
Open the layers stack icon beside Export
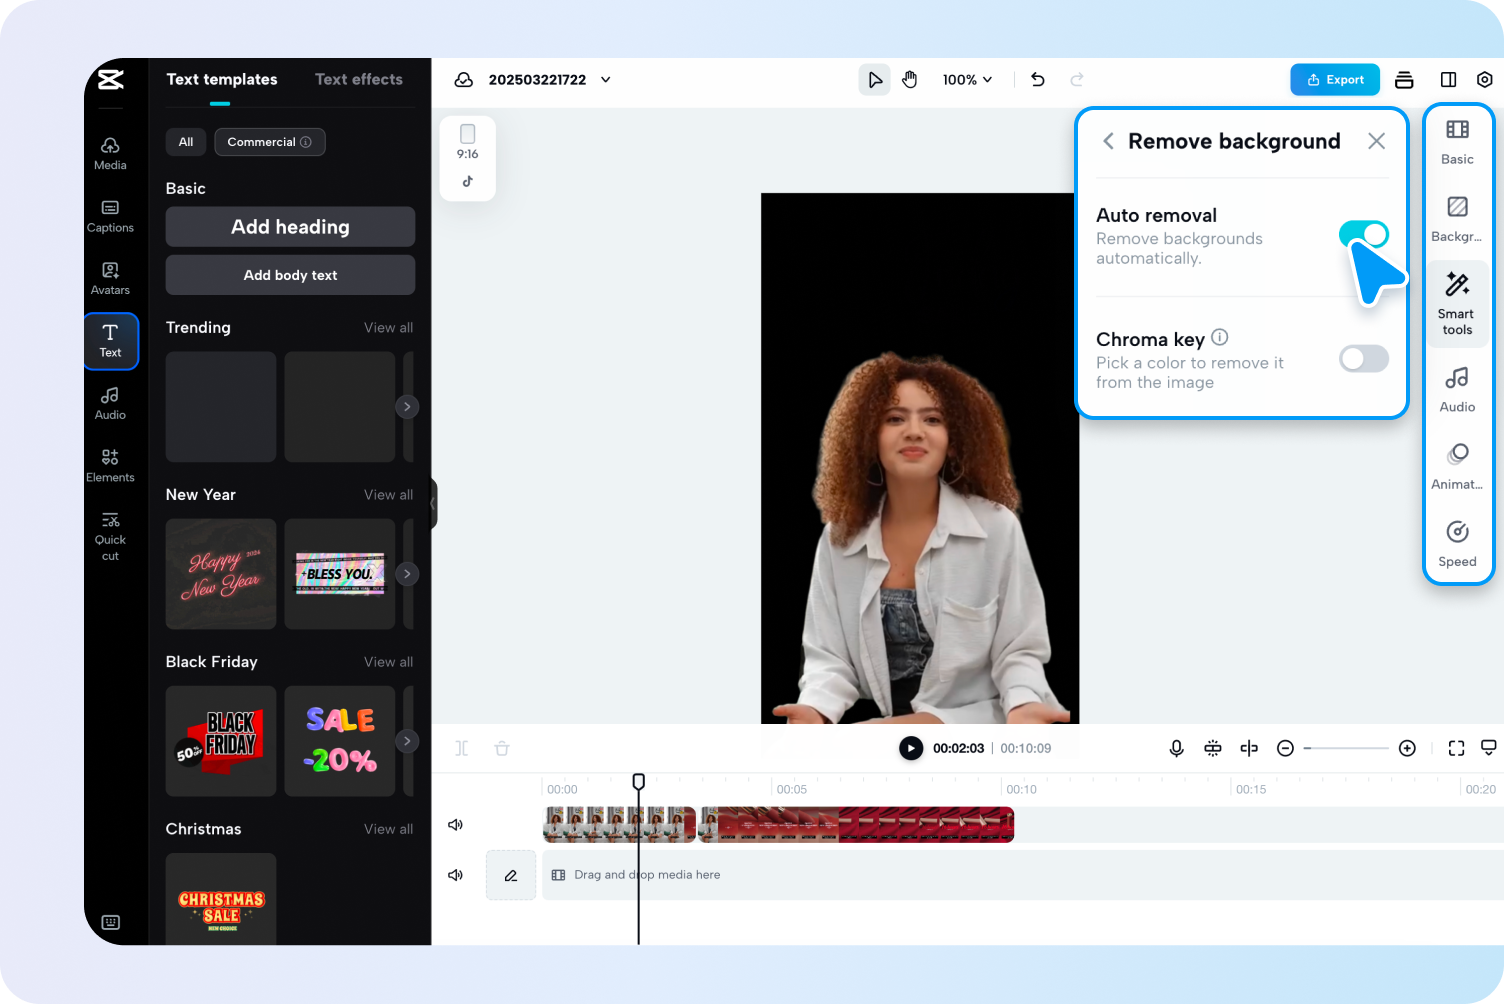1404,80
